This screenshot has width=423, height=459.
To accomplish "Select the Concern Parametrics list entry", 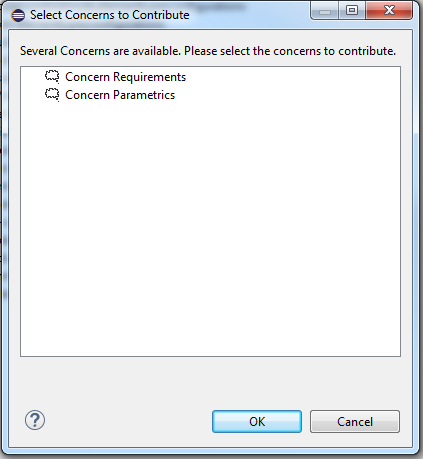I will (120, 95).
